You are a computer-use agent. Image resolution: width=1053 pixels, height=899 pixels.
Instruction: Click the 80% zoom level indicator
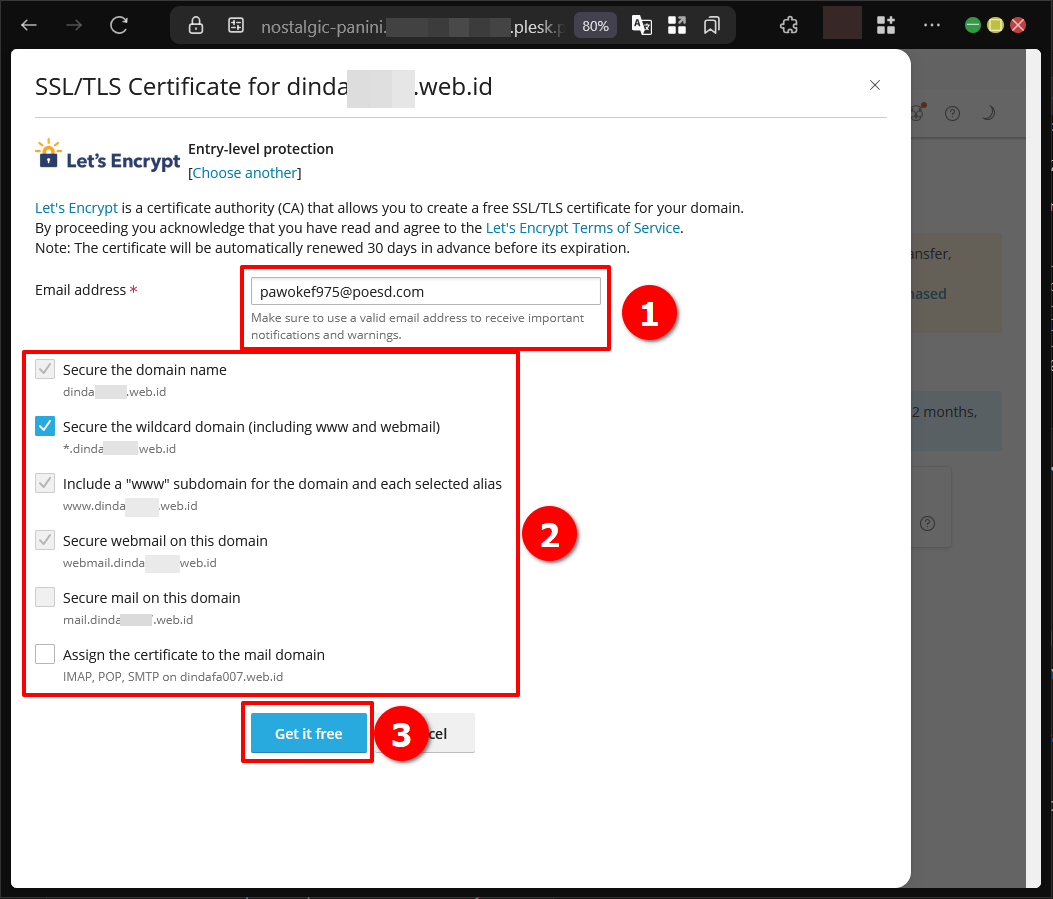(x=595, y=26)
